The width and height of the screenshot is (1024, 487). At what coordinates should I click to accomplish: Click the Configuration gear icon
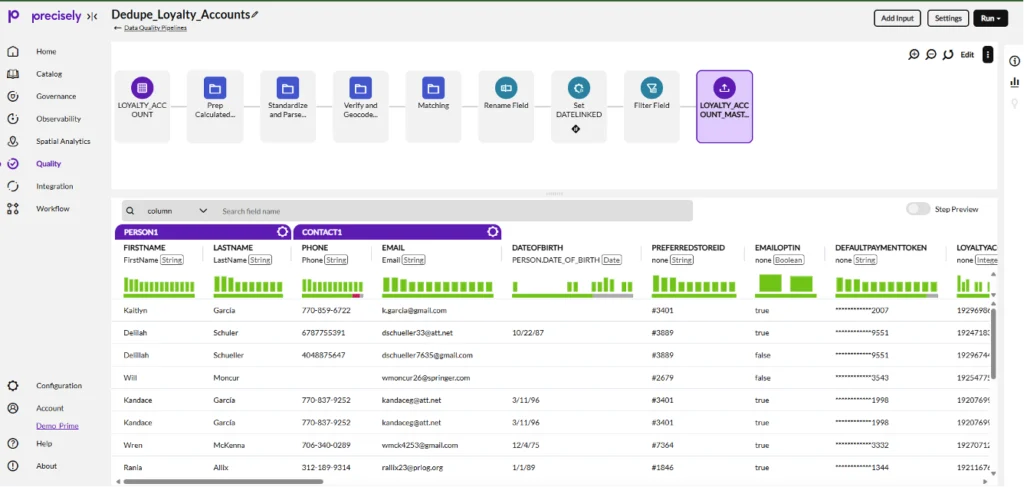pyautogui.click(x=13, y=386)
